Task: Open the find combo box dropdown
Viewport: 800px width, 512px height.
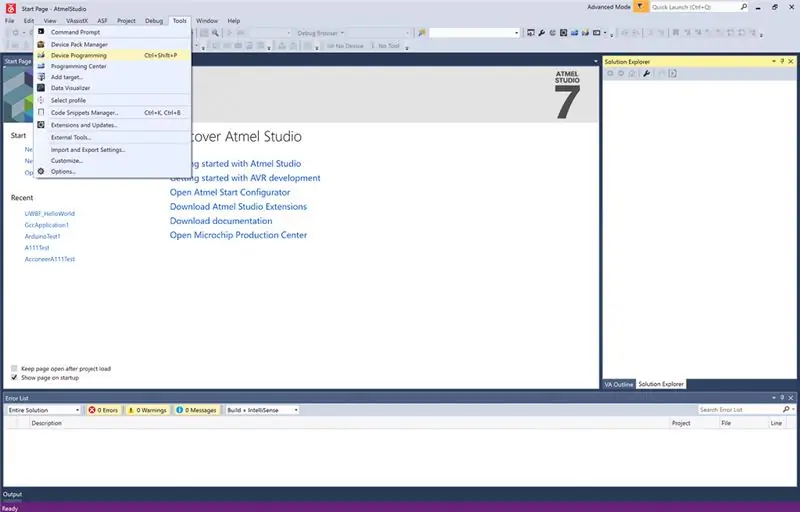Action: click(516, 33)
